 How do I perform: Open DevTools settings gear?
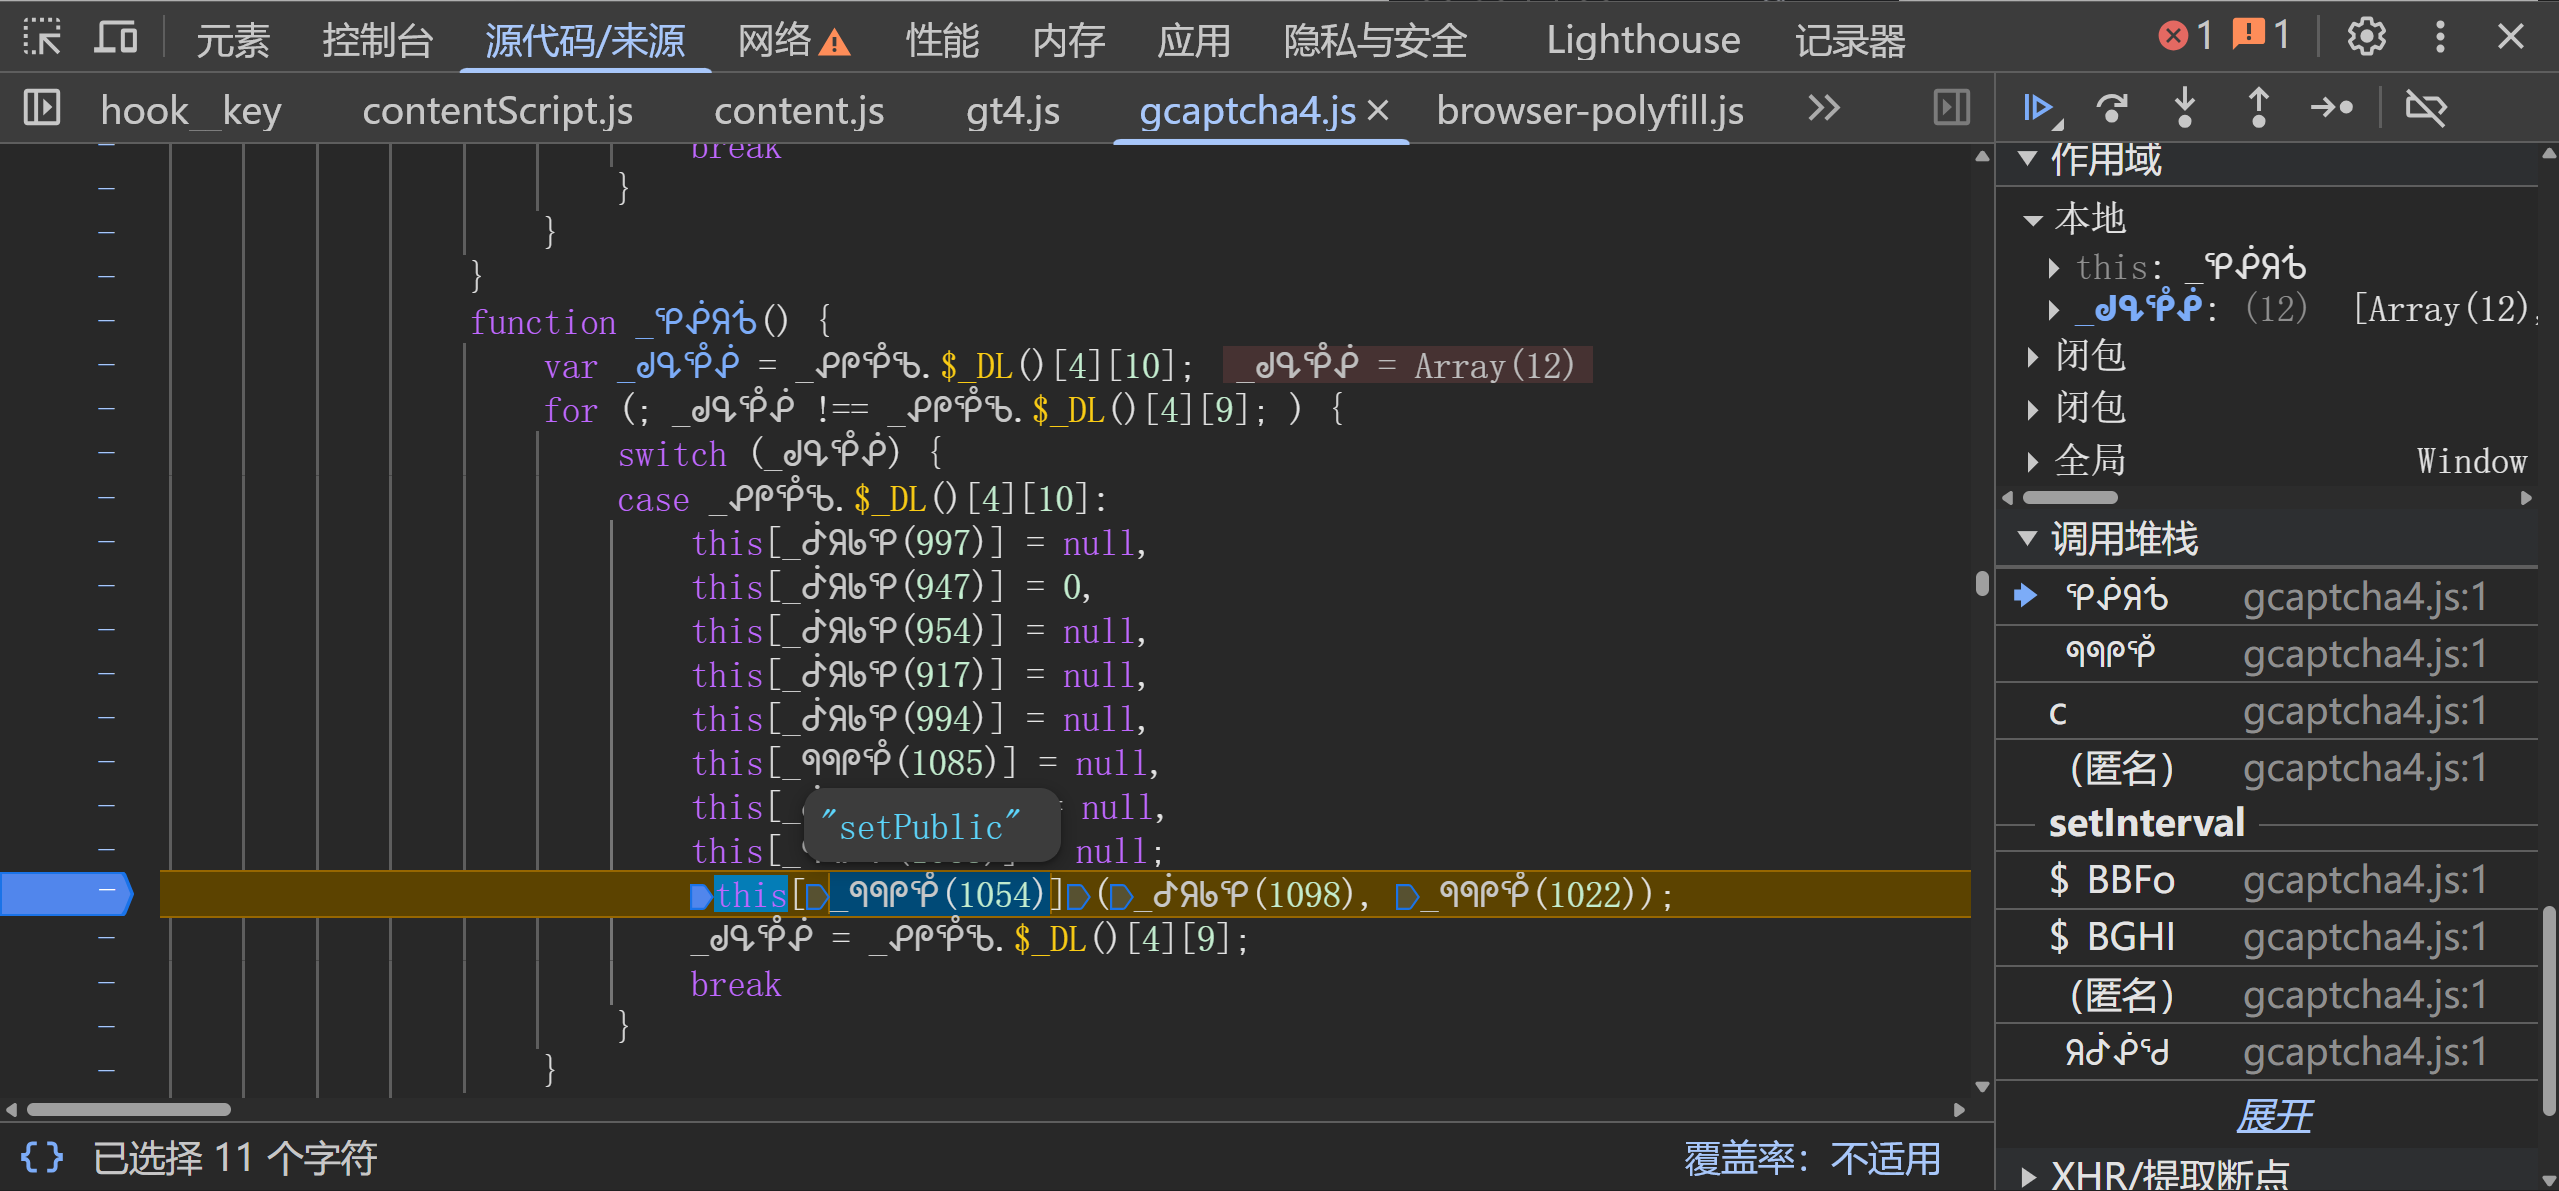[2366, 37]
